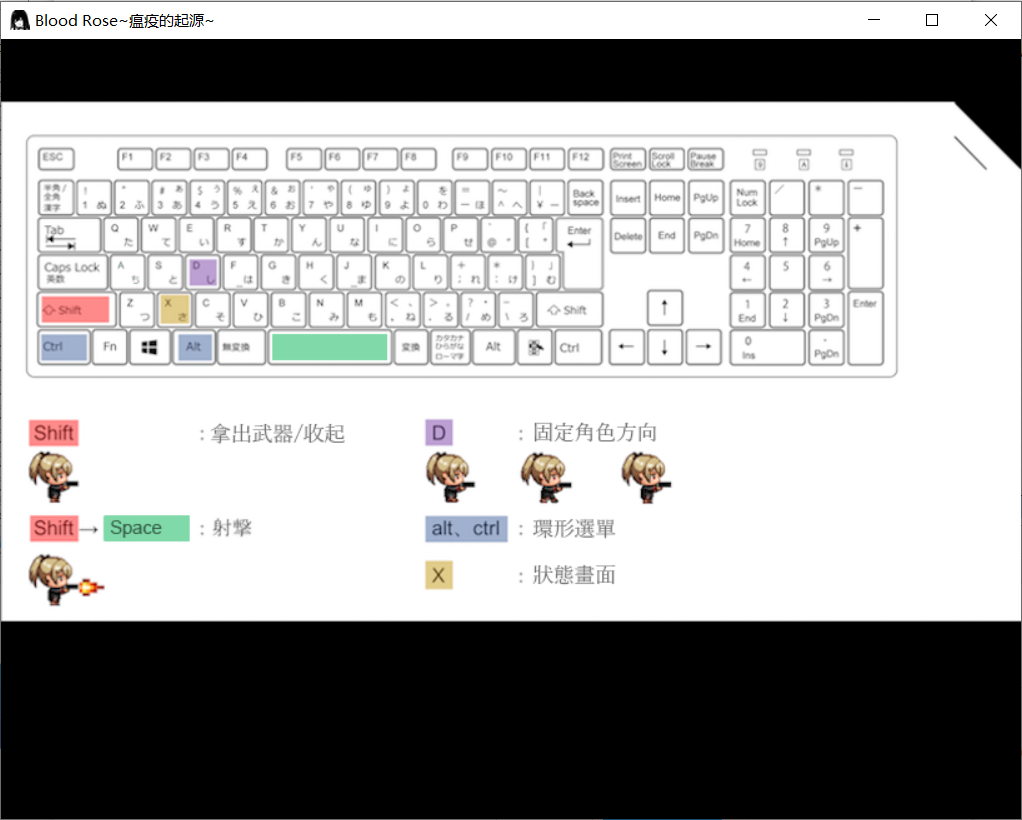Click the yellow X key on the keyboard
Screen dimensions: 1022x820
[175, 310]
